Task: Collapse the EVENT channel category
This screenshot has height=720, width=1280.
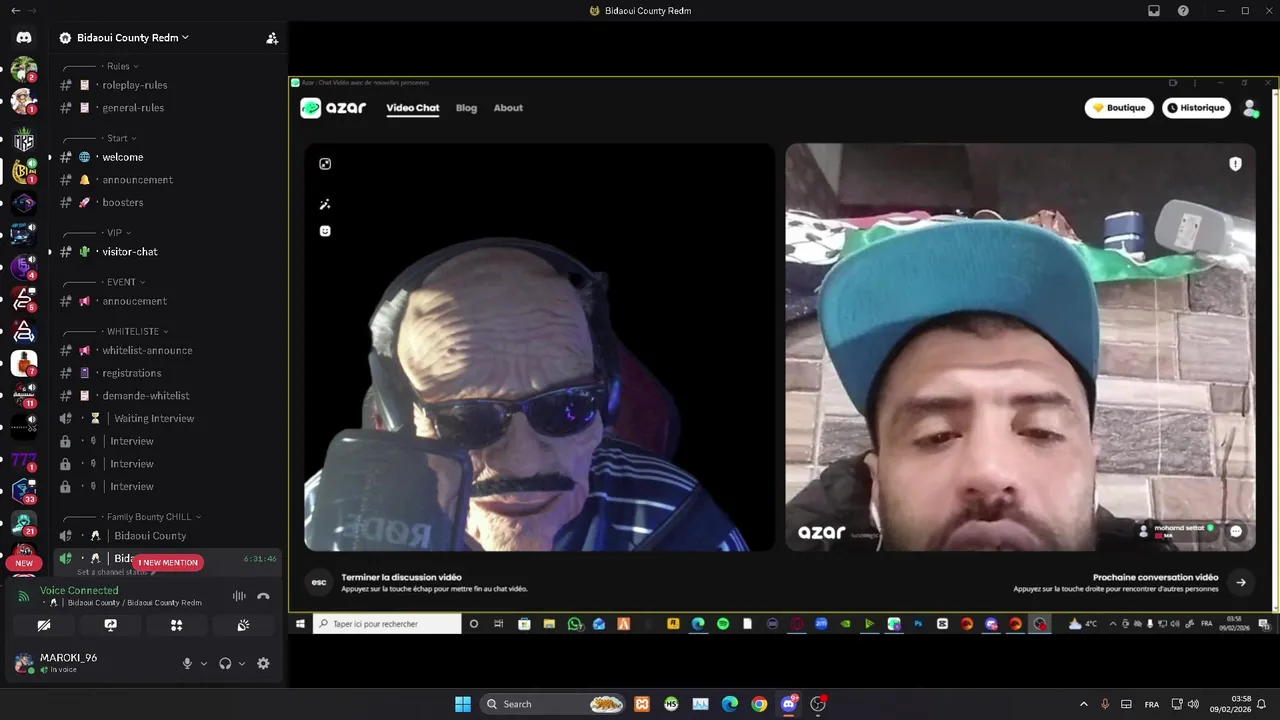Action: click(125, 282)
